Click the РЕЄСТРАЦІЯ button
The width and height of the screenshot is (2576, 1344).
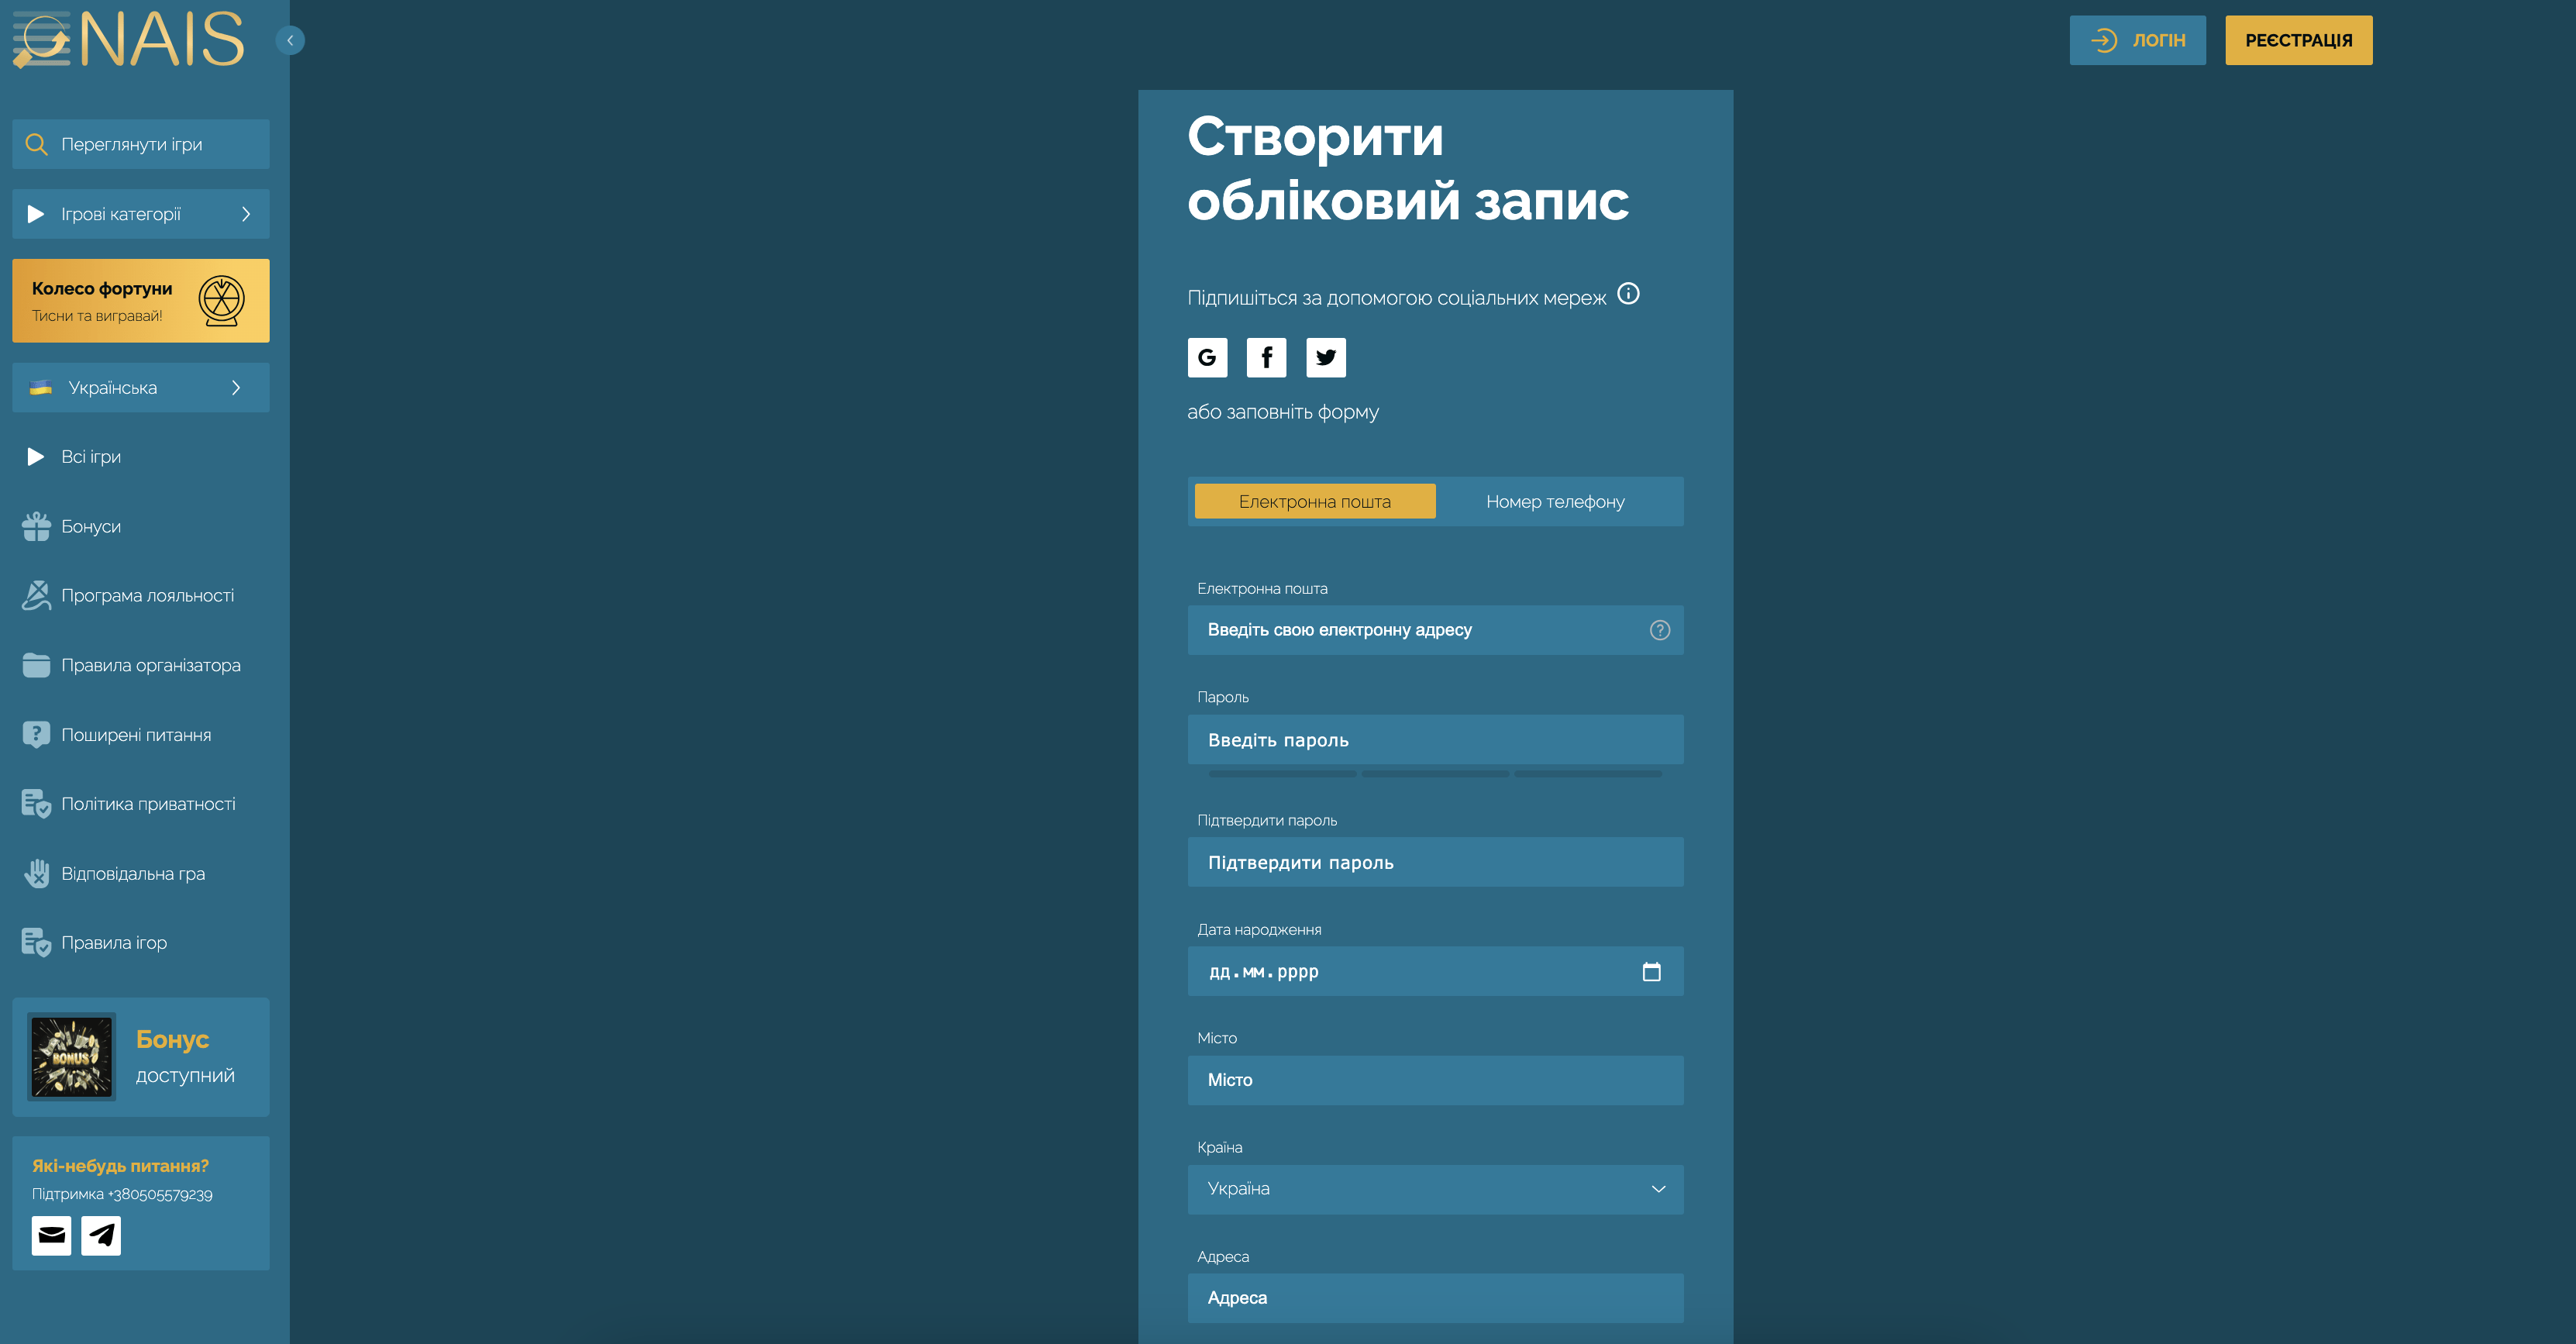coord(2298,40)
